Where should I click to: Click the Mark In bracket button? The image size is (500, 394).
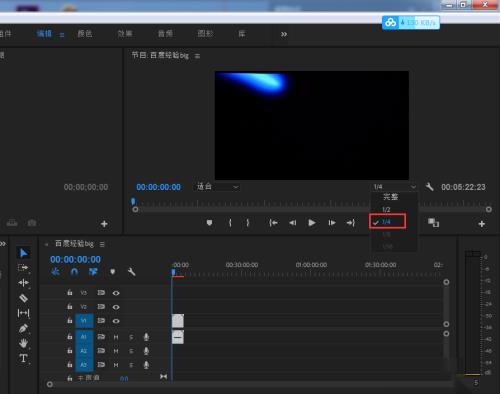pos(230,223)
